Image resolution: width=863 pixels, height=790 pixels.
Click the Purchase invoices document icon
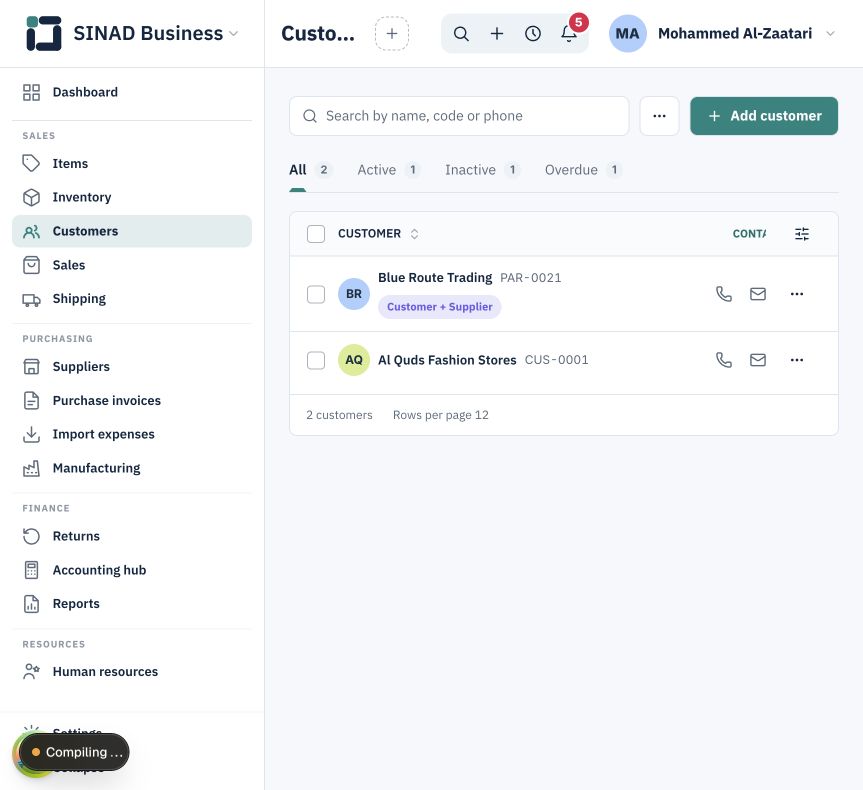[x=31, y=400]
